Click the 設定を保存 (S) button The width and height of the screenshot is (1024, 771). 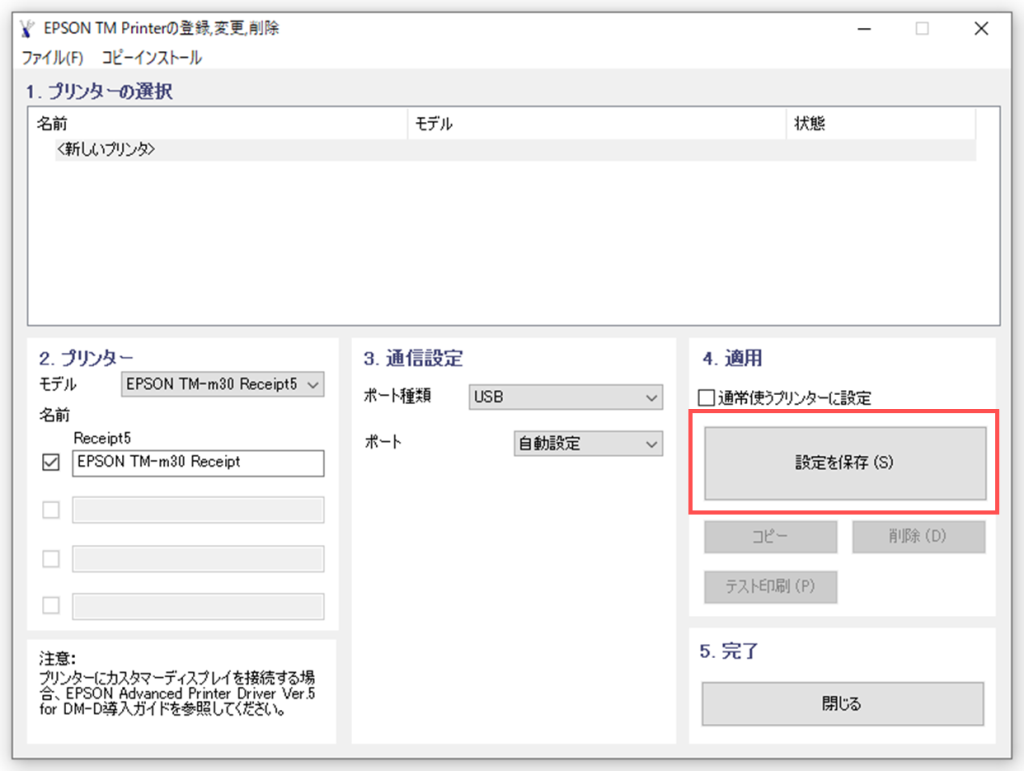[x=845, y=463]
